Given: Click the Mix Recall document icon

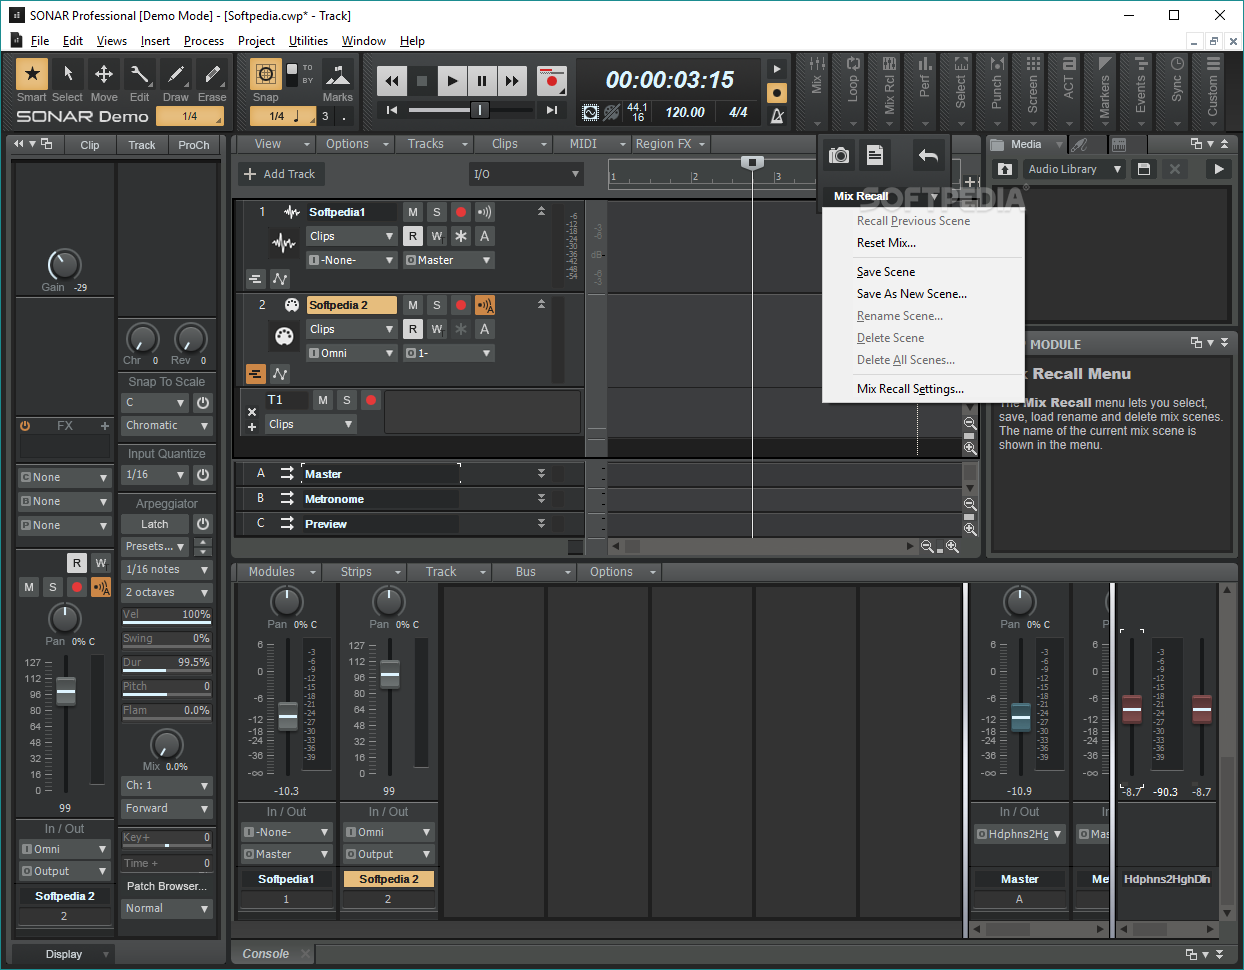Looking at the screenshot, I should 875,155.
